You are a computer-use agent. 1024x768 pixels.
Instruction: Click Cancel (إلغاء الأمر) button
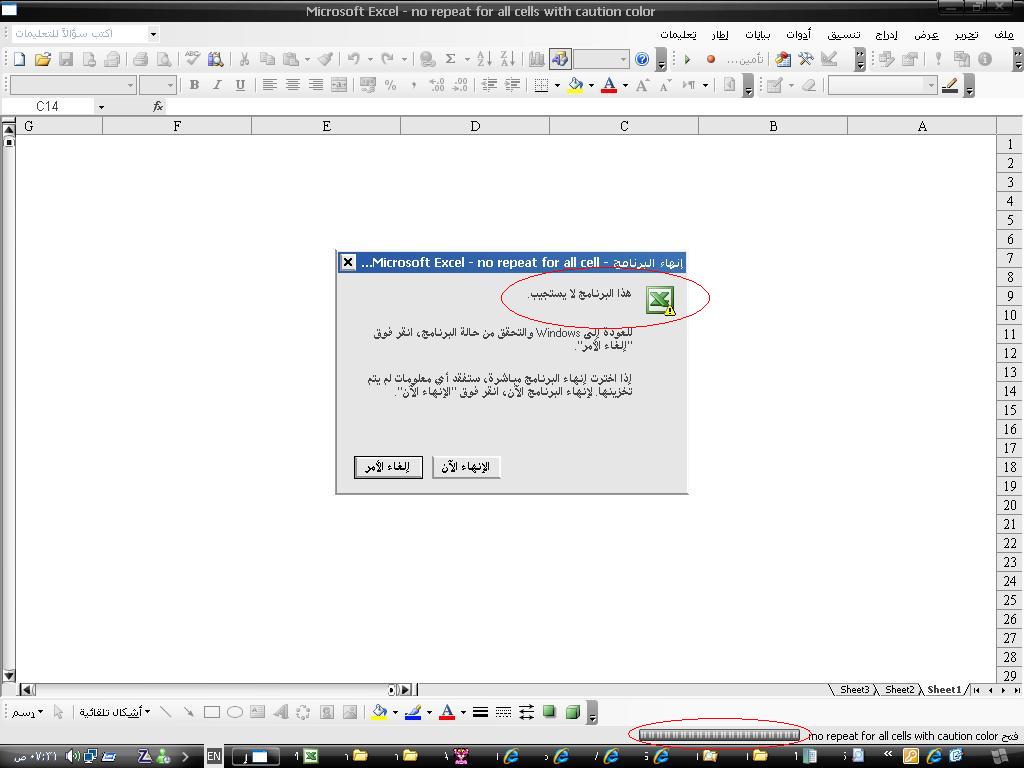pyautogui.click(x=388, y=467)
